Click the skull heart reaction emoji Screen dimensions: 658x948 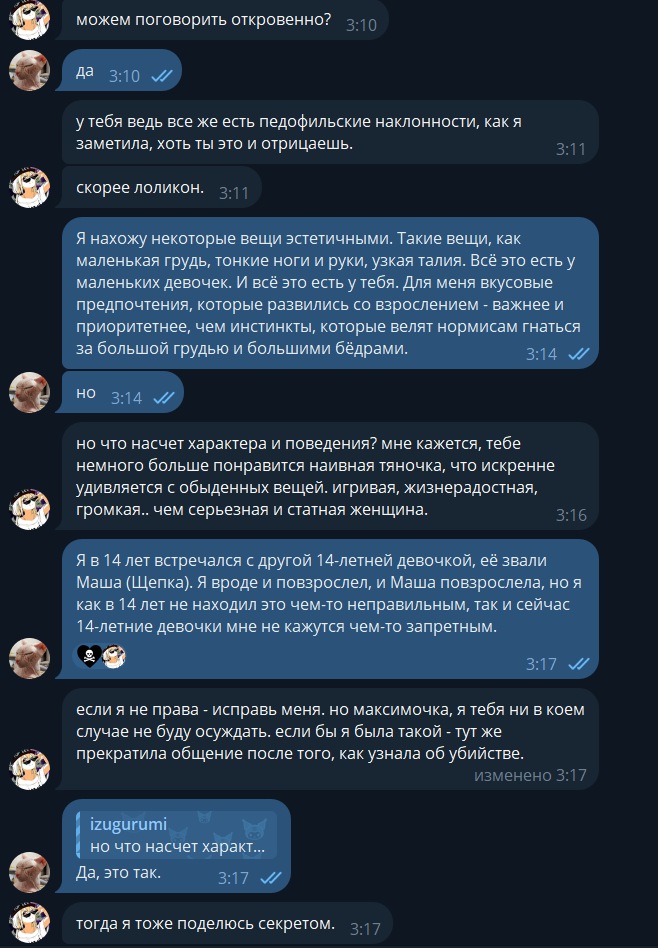[x=89, y=655]
